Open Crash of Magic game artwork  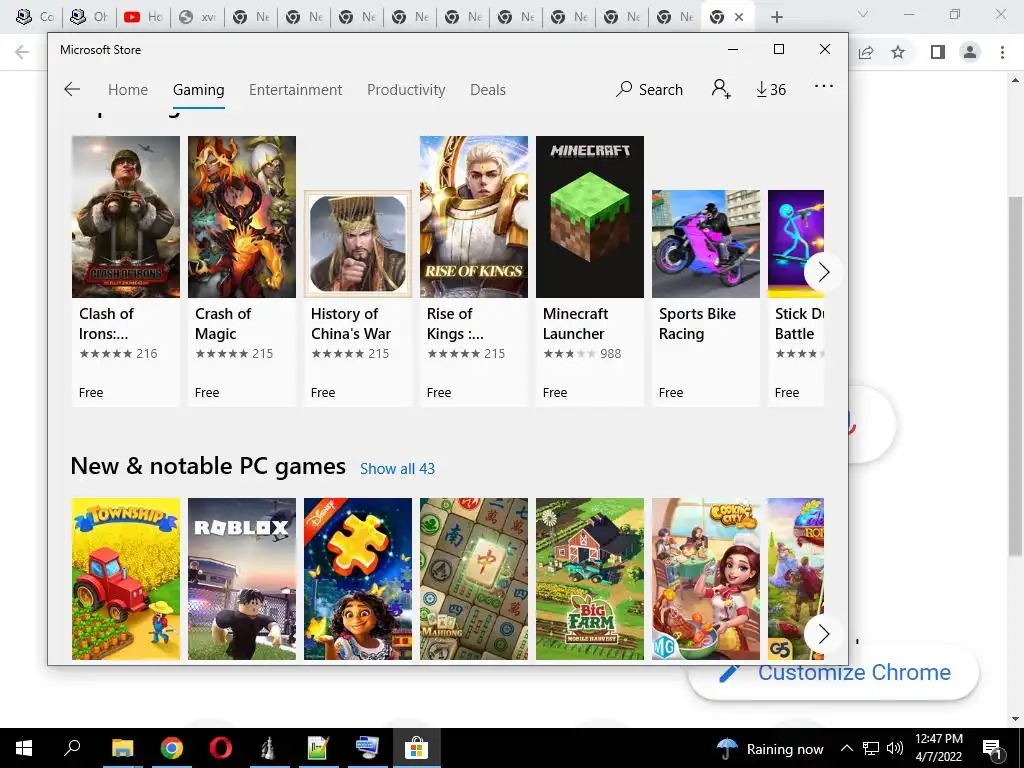(242, 217)
